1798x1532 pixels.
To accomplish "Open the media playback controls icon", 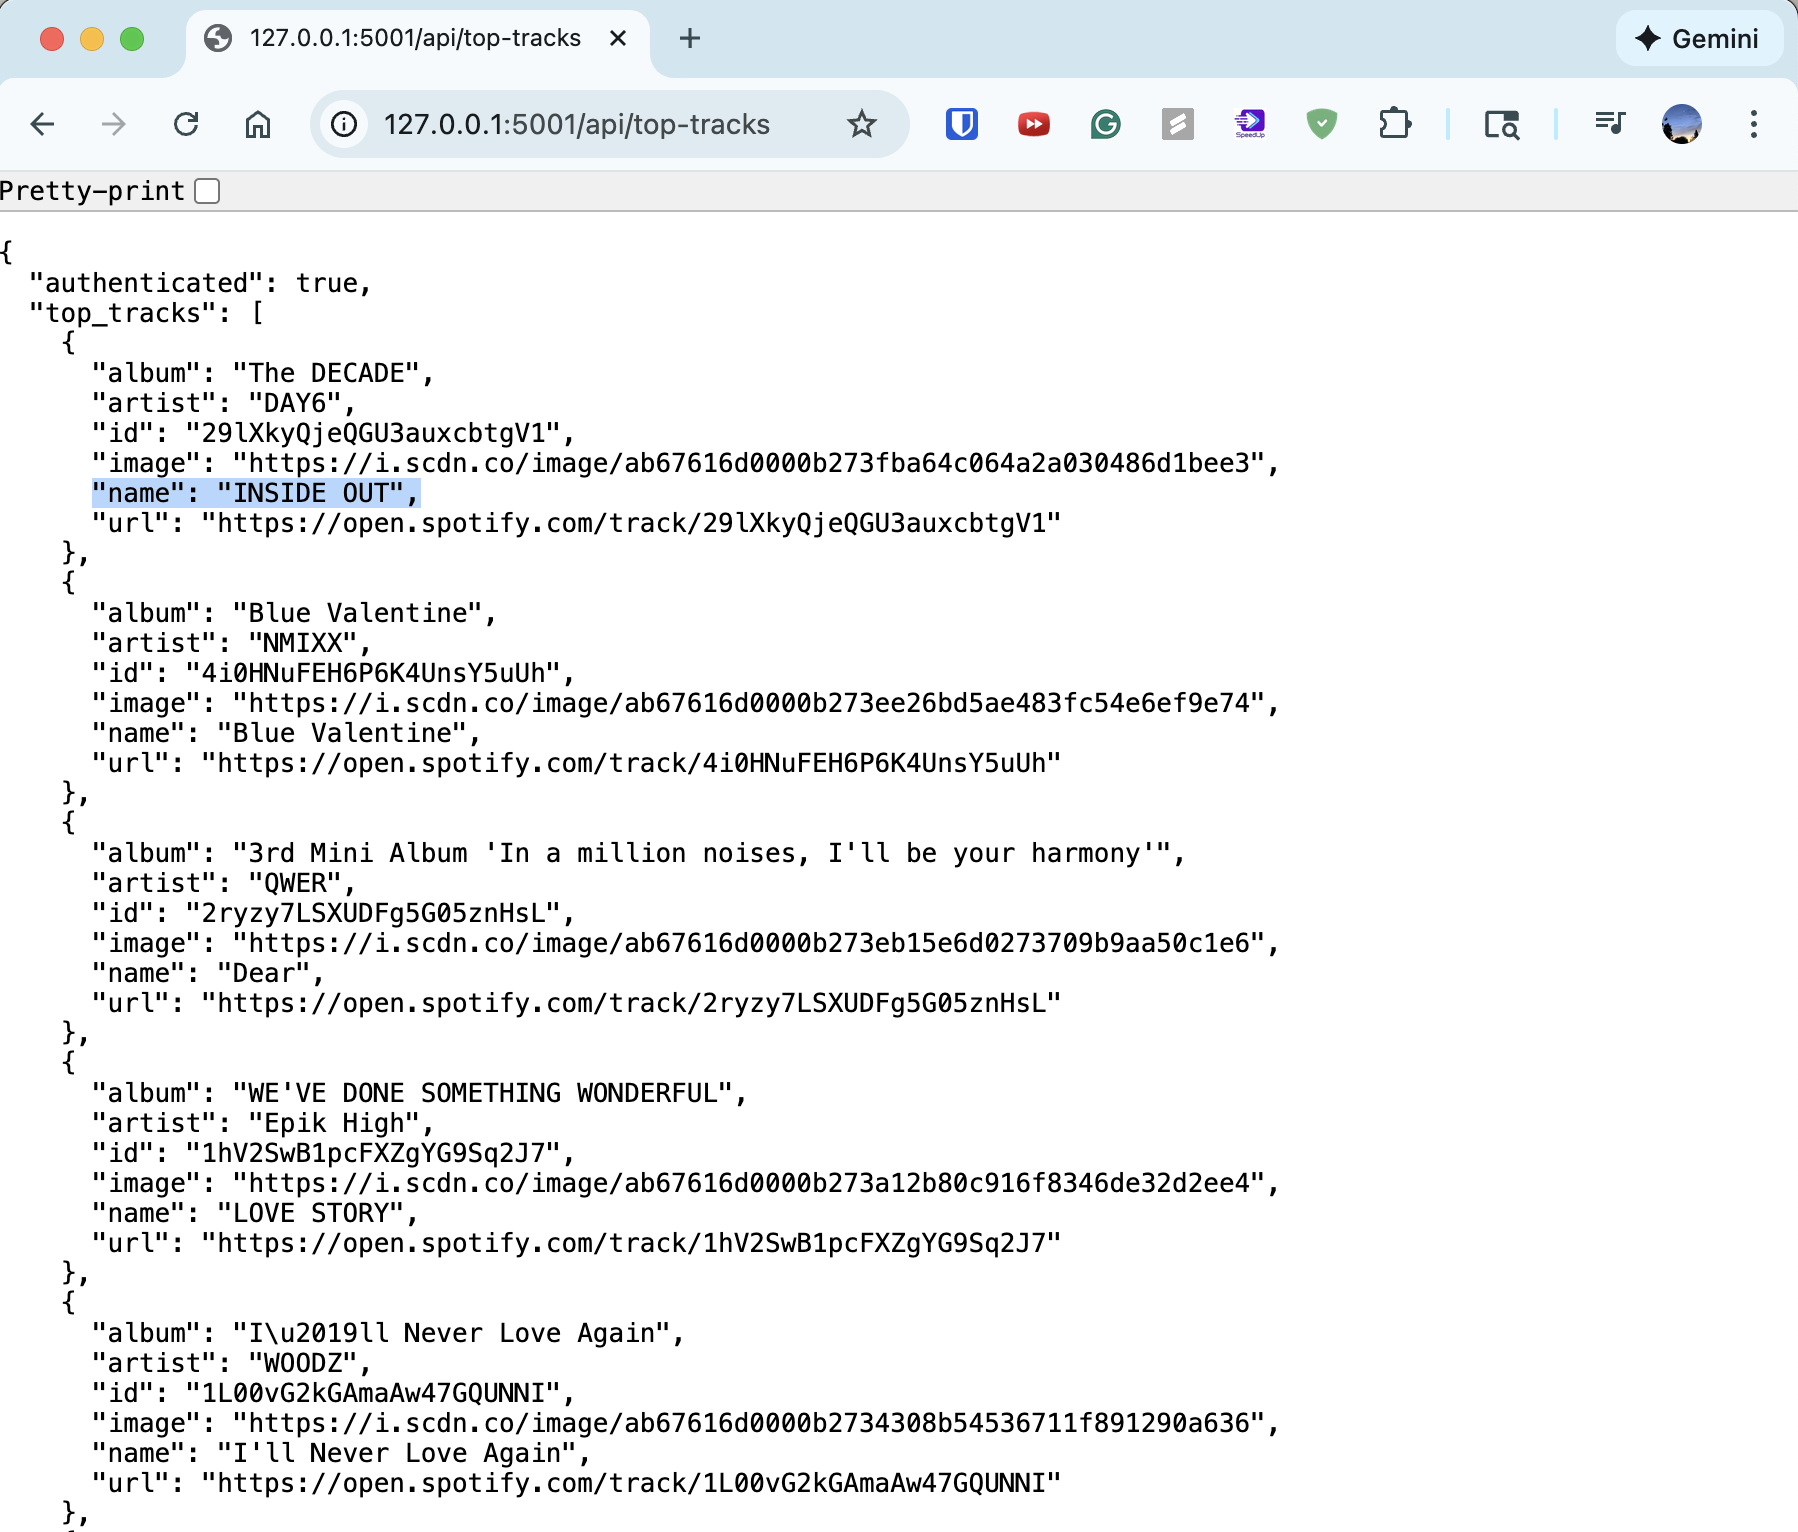I will pos(1610,124).
